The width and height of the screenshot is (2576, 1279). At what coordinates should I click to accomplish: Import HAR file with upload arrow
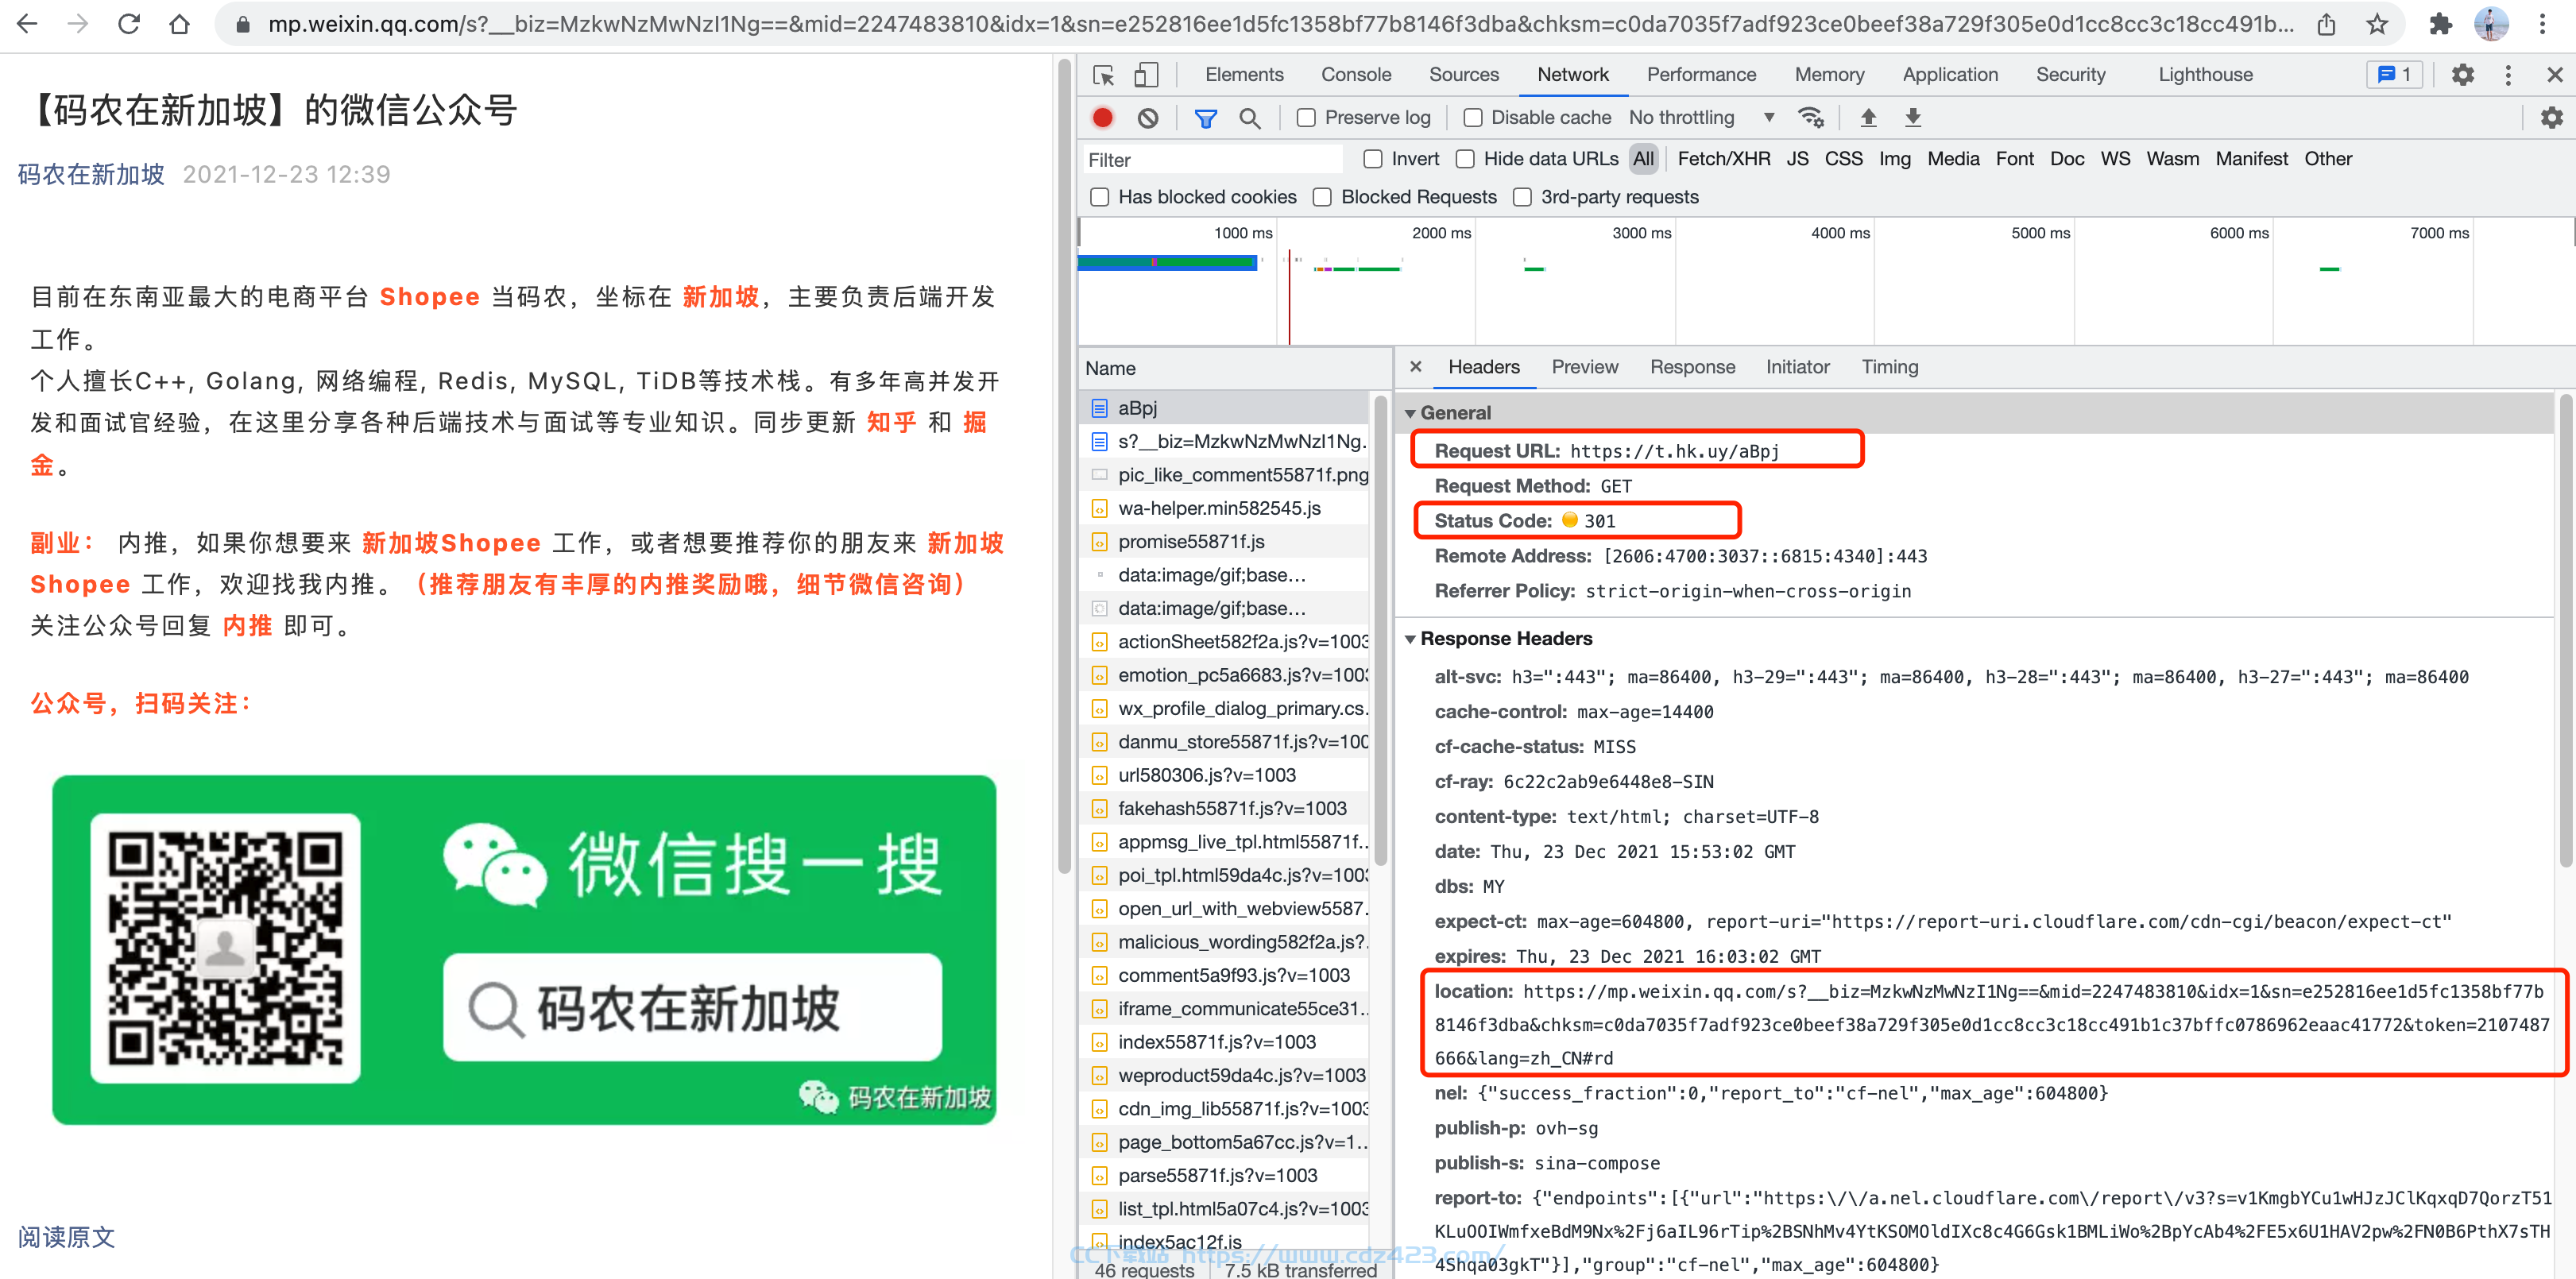(x=1868, y=118)
